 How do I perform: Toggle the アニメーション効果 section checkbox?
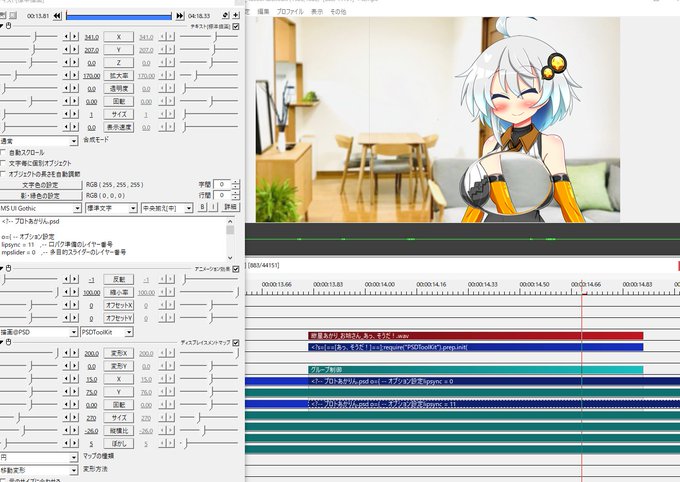(236, 269)
